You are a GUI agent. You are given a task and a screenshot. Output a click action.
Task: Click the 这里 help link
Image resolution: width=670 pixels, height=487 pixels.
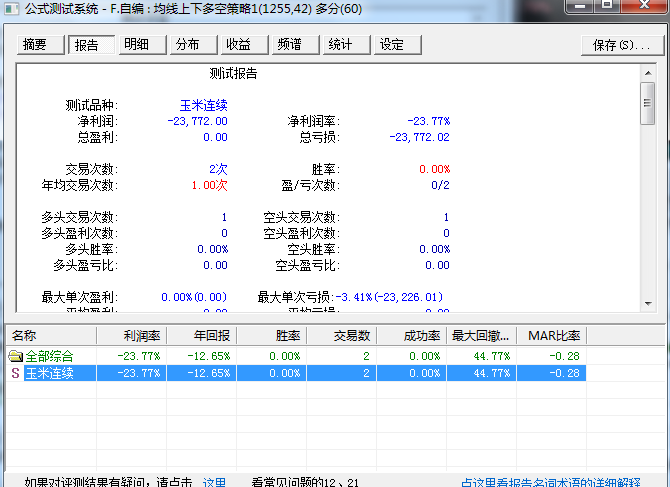(x=214, y=481)
